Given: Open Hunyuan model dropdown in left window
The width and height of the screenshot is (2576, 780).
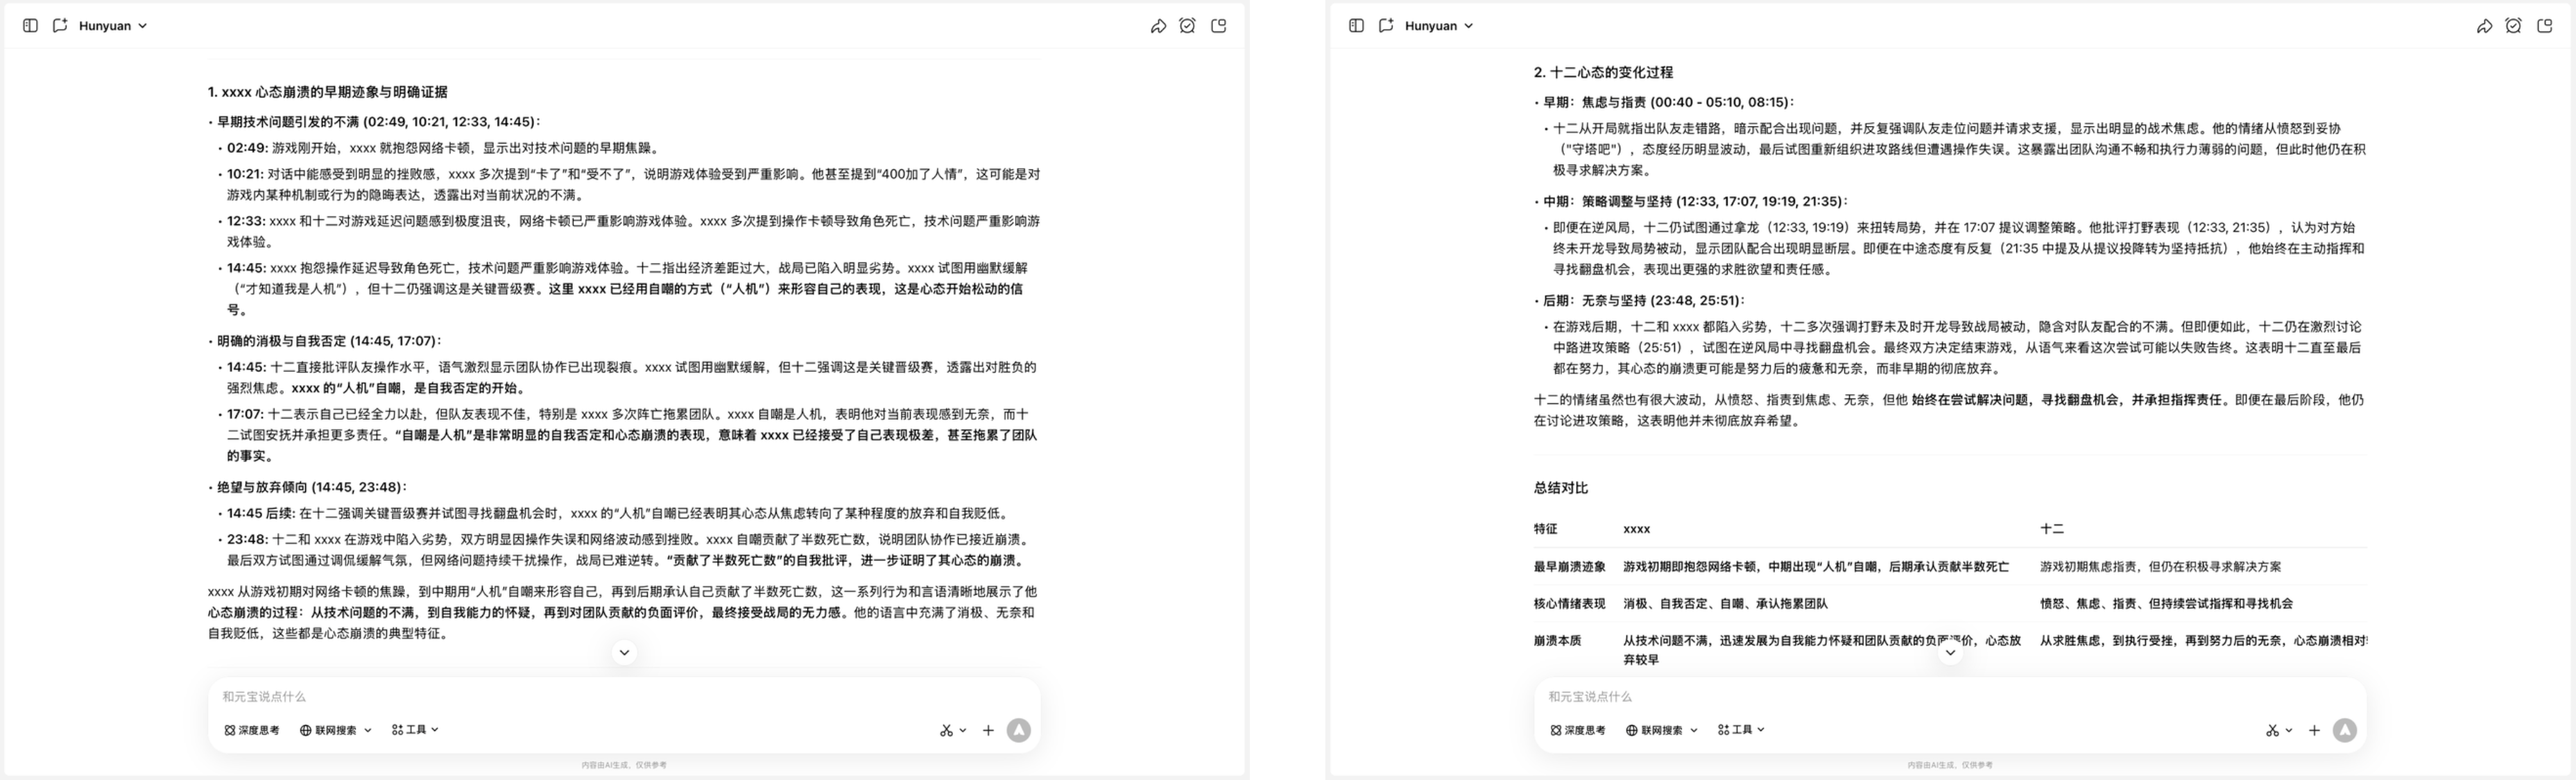Looking at the screenshot, I should [113, 26].
